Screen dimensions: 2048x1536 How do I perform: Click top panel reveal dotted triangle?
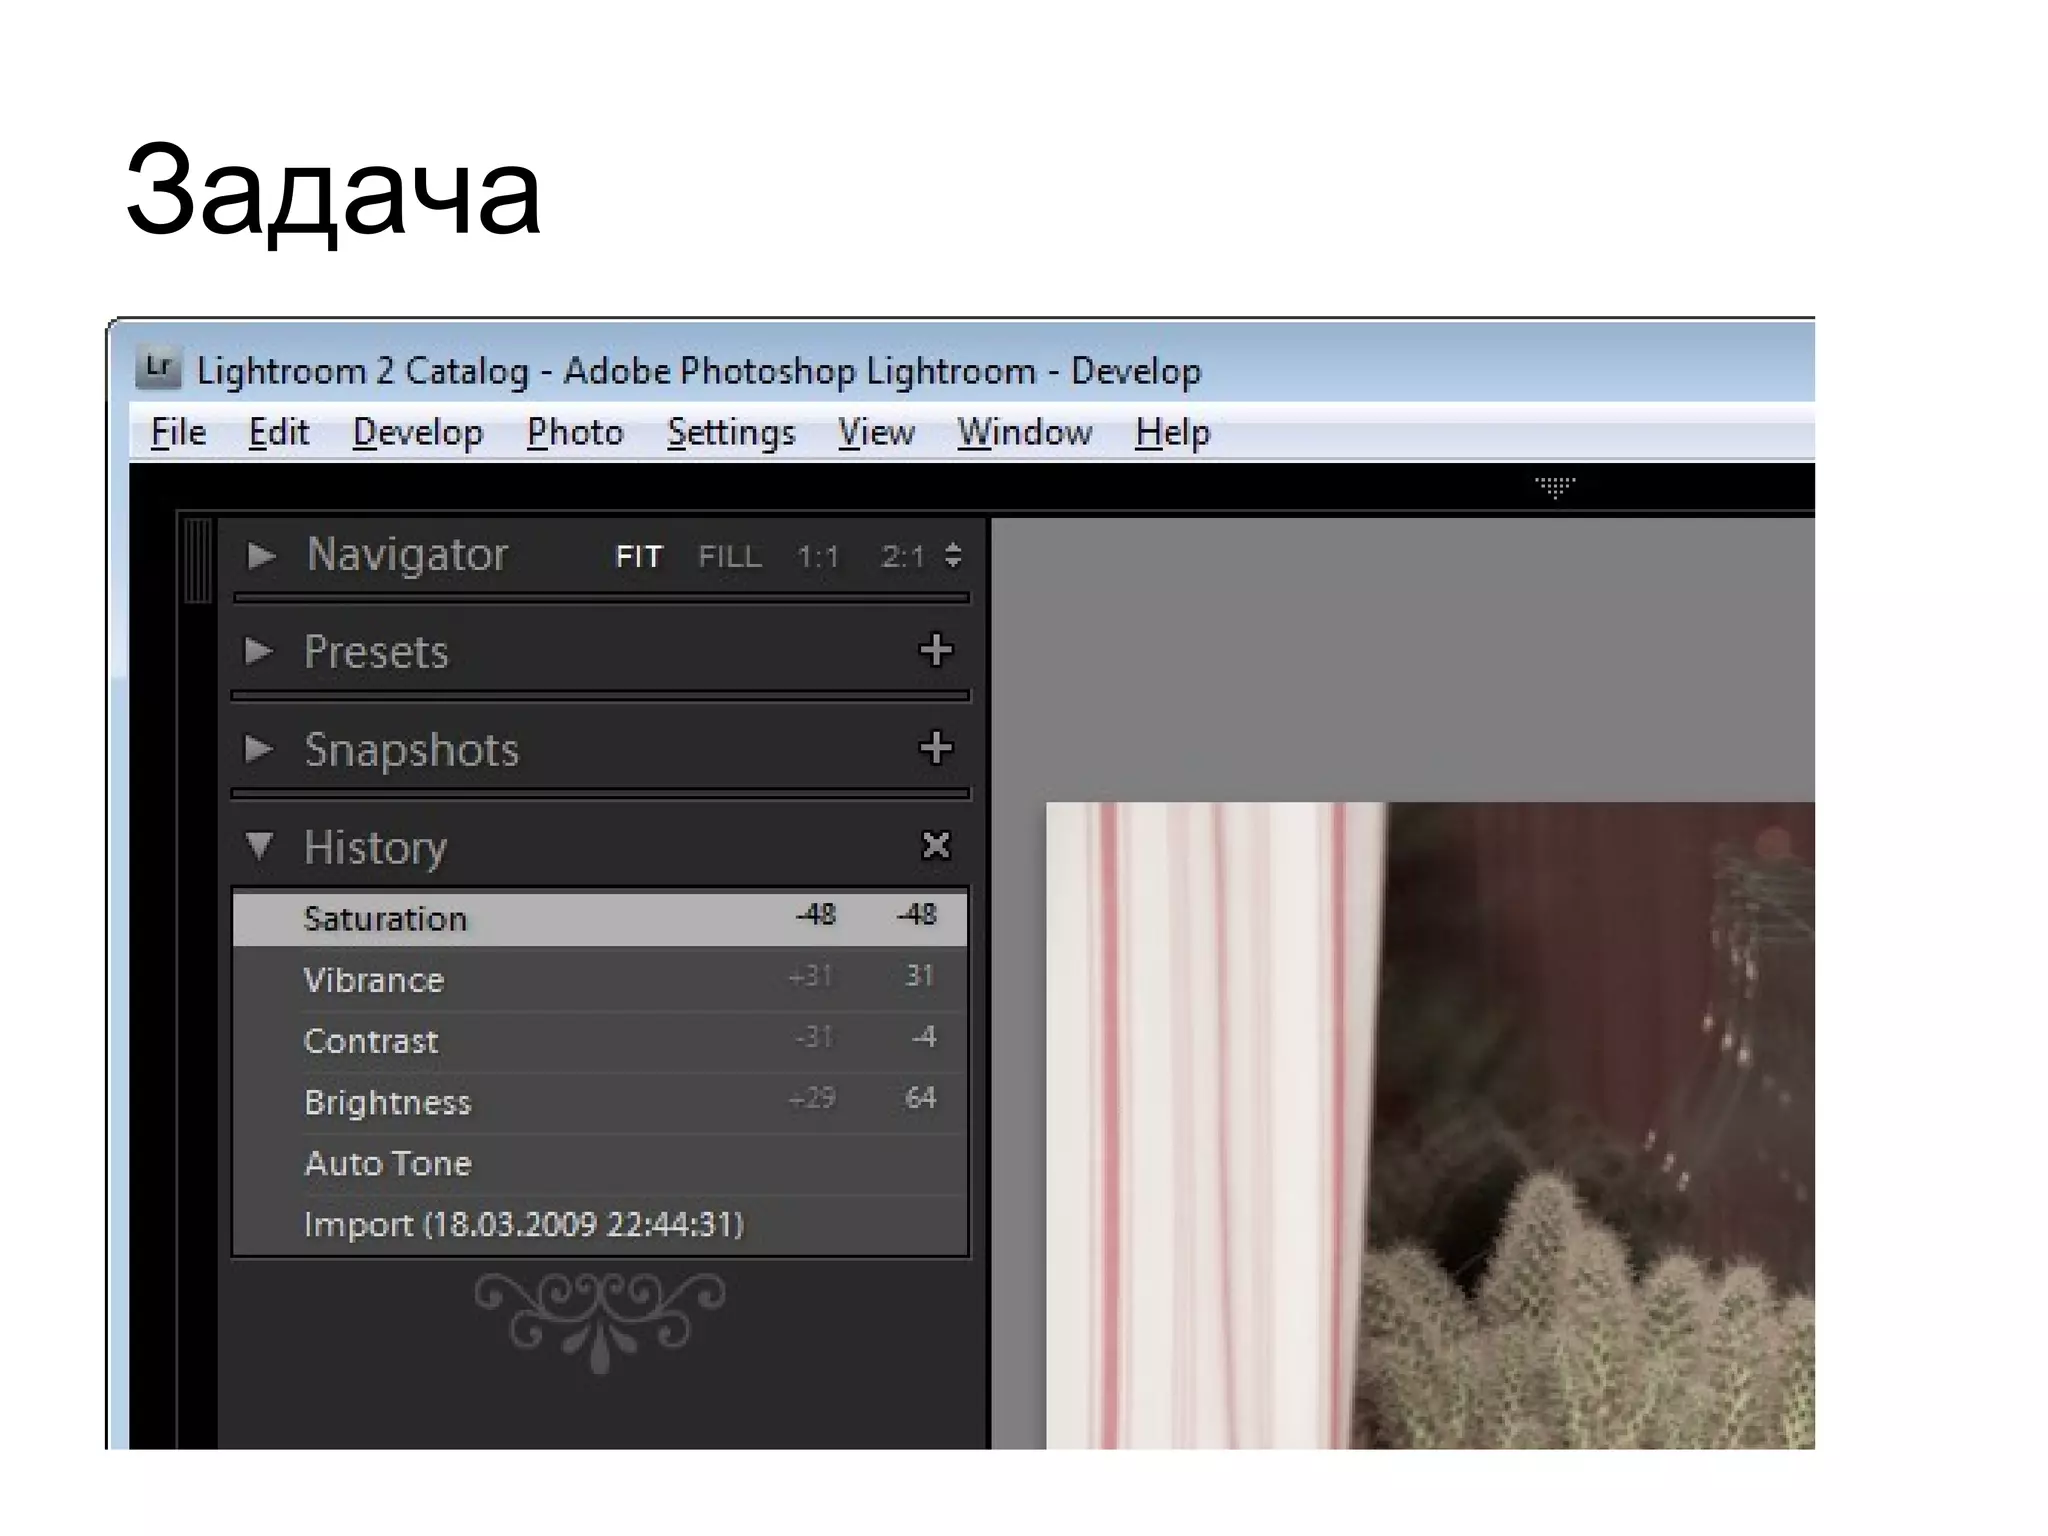tap(1555, 487)
